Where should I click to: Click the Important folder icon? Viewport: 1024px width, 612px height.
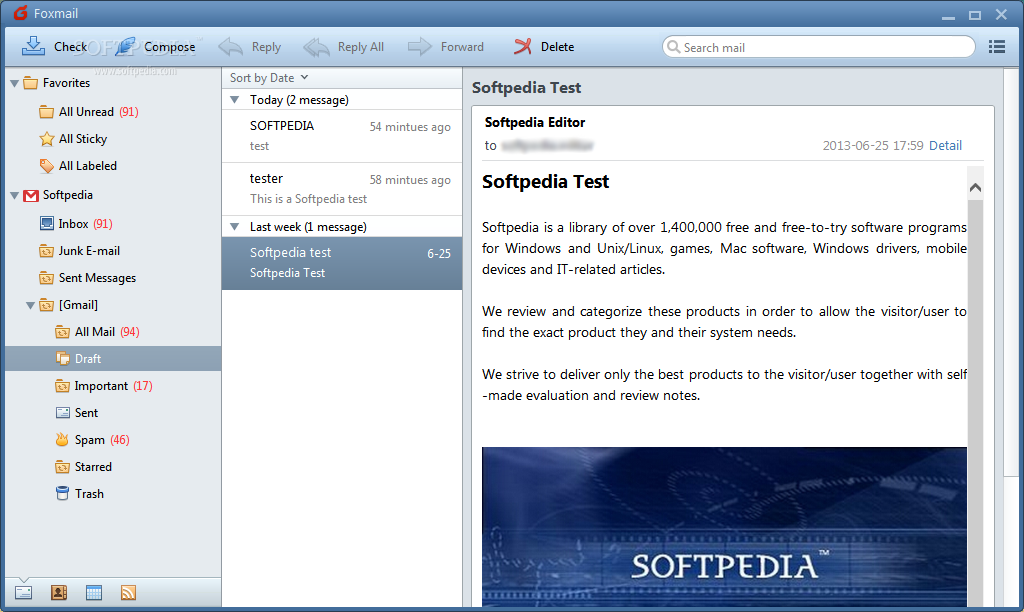point(62,386)
